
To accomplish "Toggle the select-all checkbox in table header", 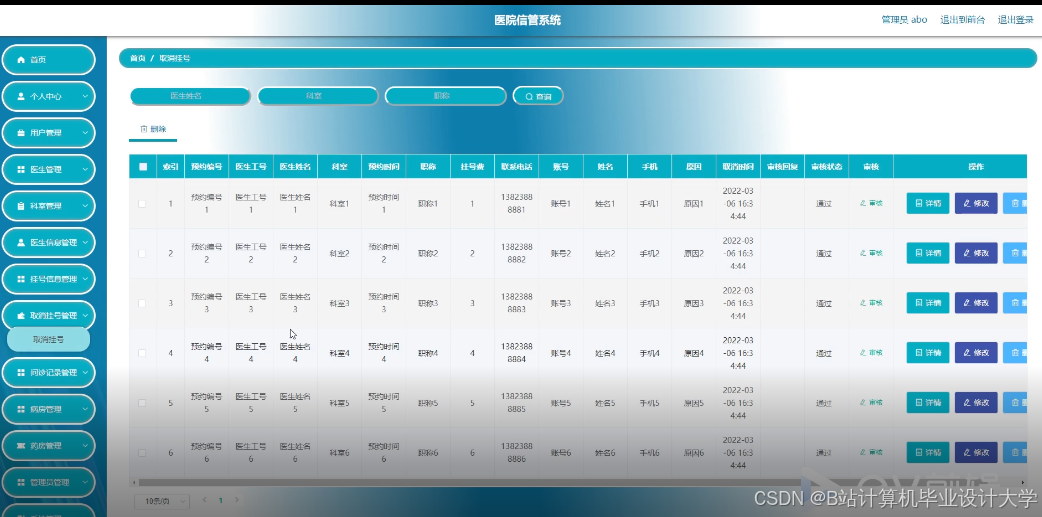I will [143, 167].
